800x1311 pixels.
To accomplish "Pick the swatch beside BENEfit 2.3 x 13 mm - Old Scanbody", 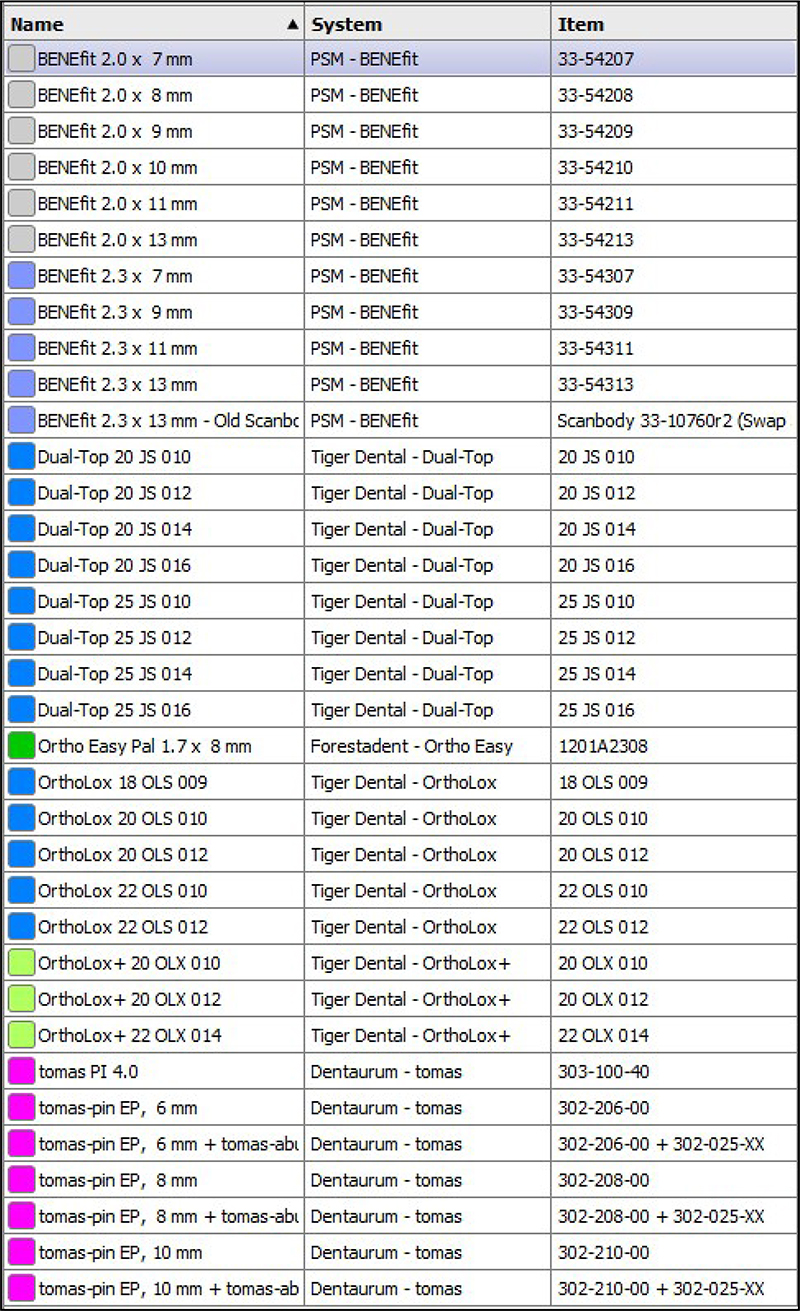I will click(21, 420).
